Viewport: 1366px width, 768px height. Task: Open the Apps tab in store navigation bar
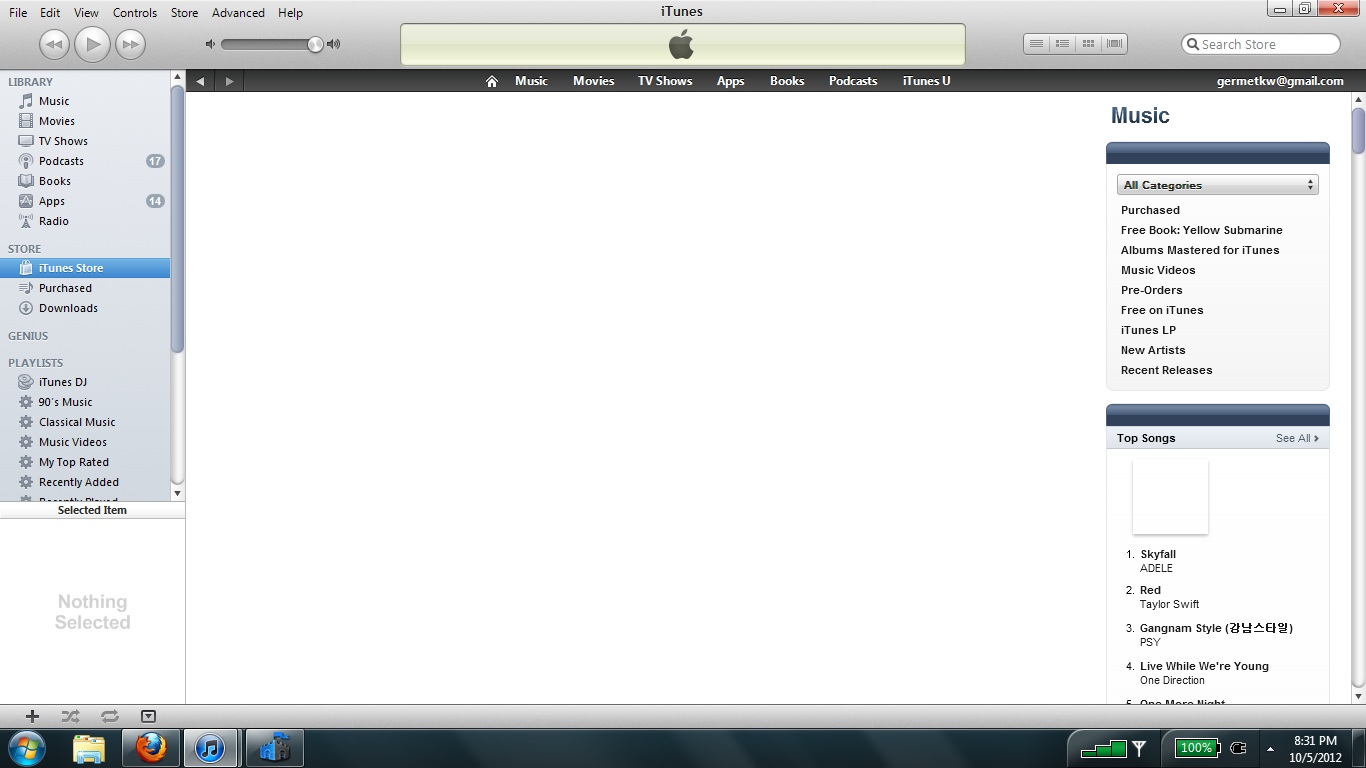click(x=730, y=81)
